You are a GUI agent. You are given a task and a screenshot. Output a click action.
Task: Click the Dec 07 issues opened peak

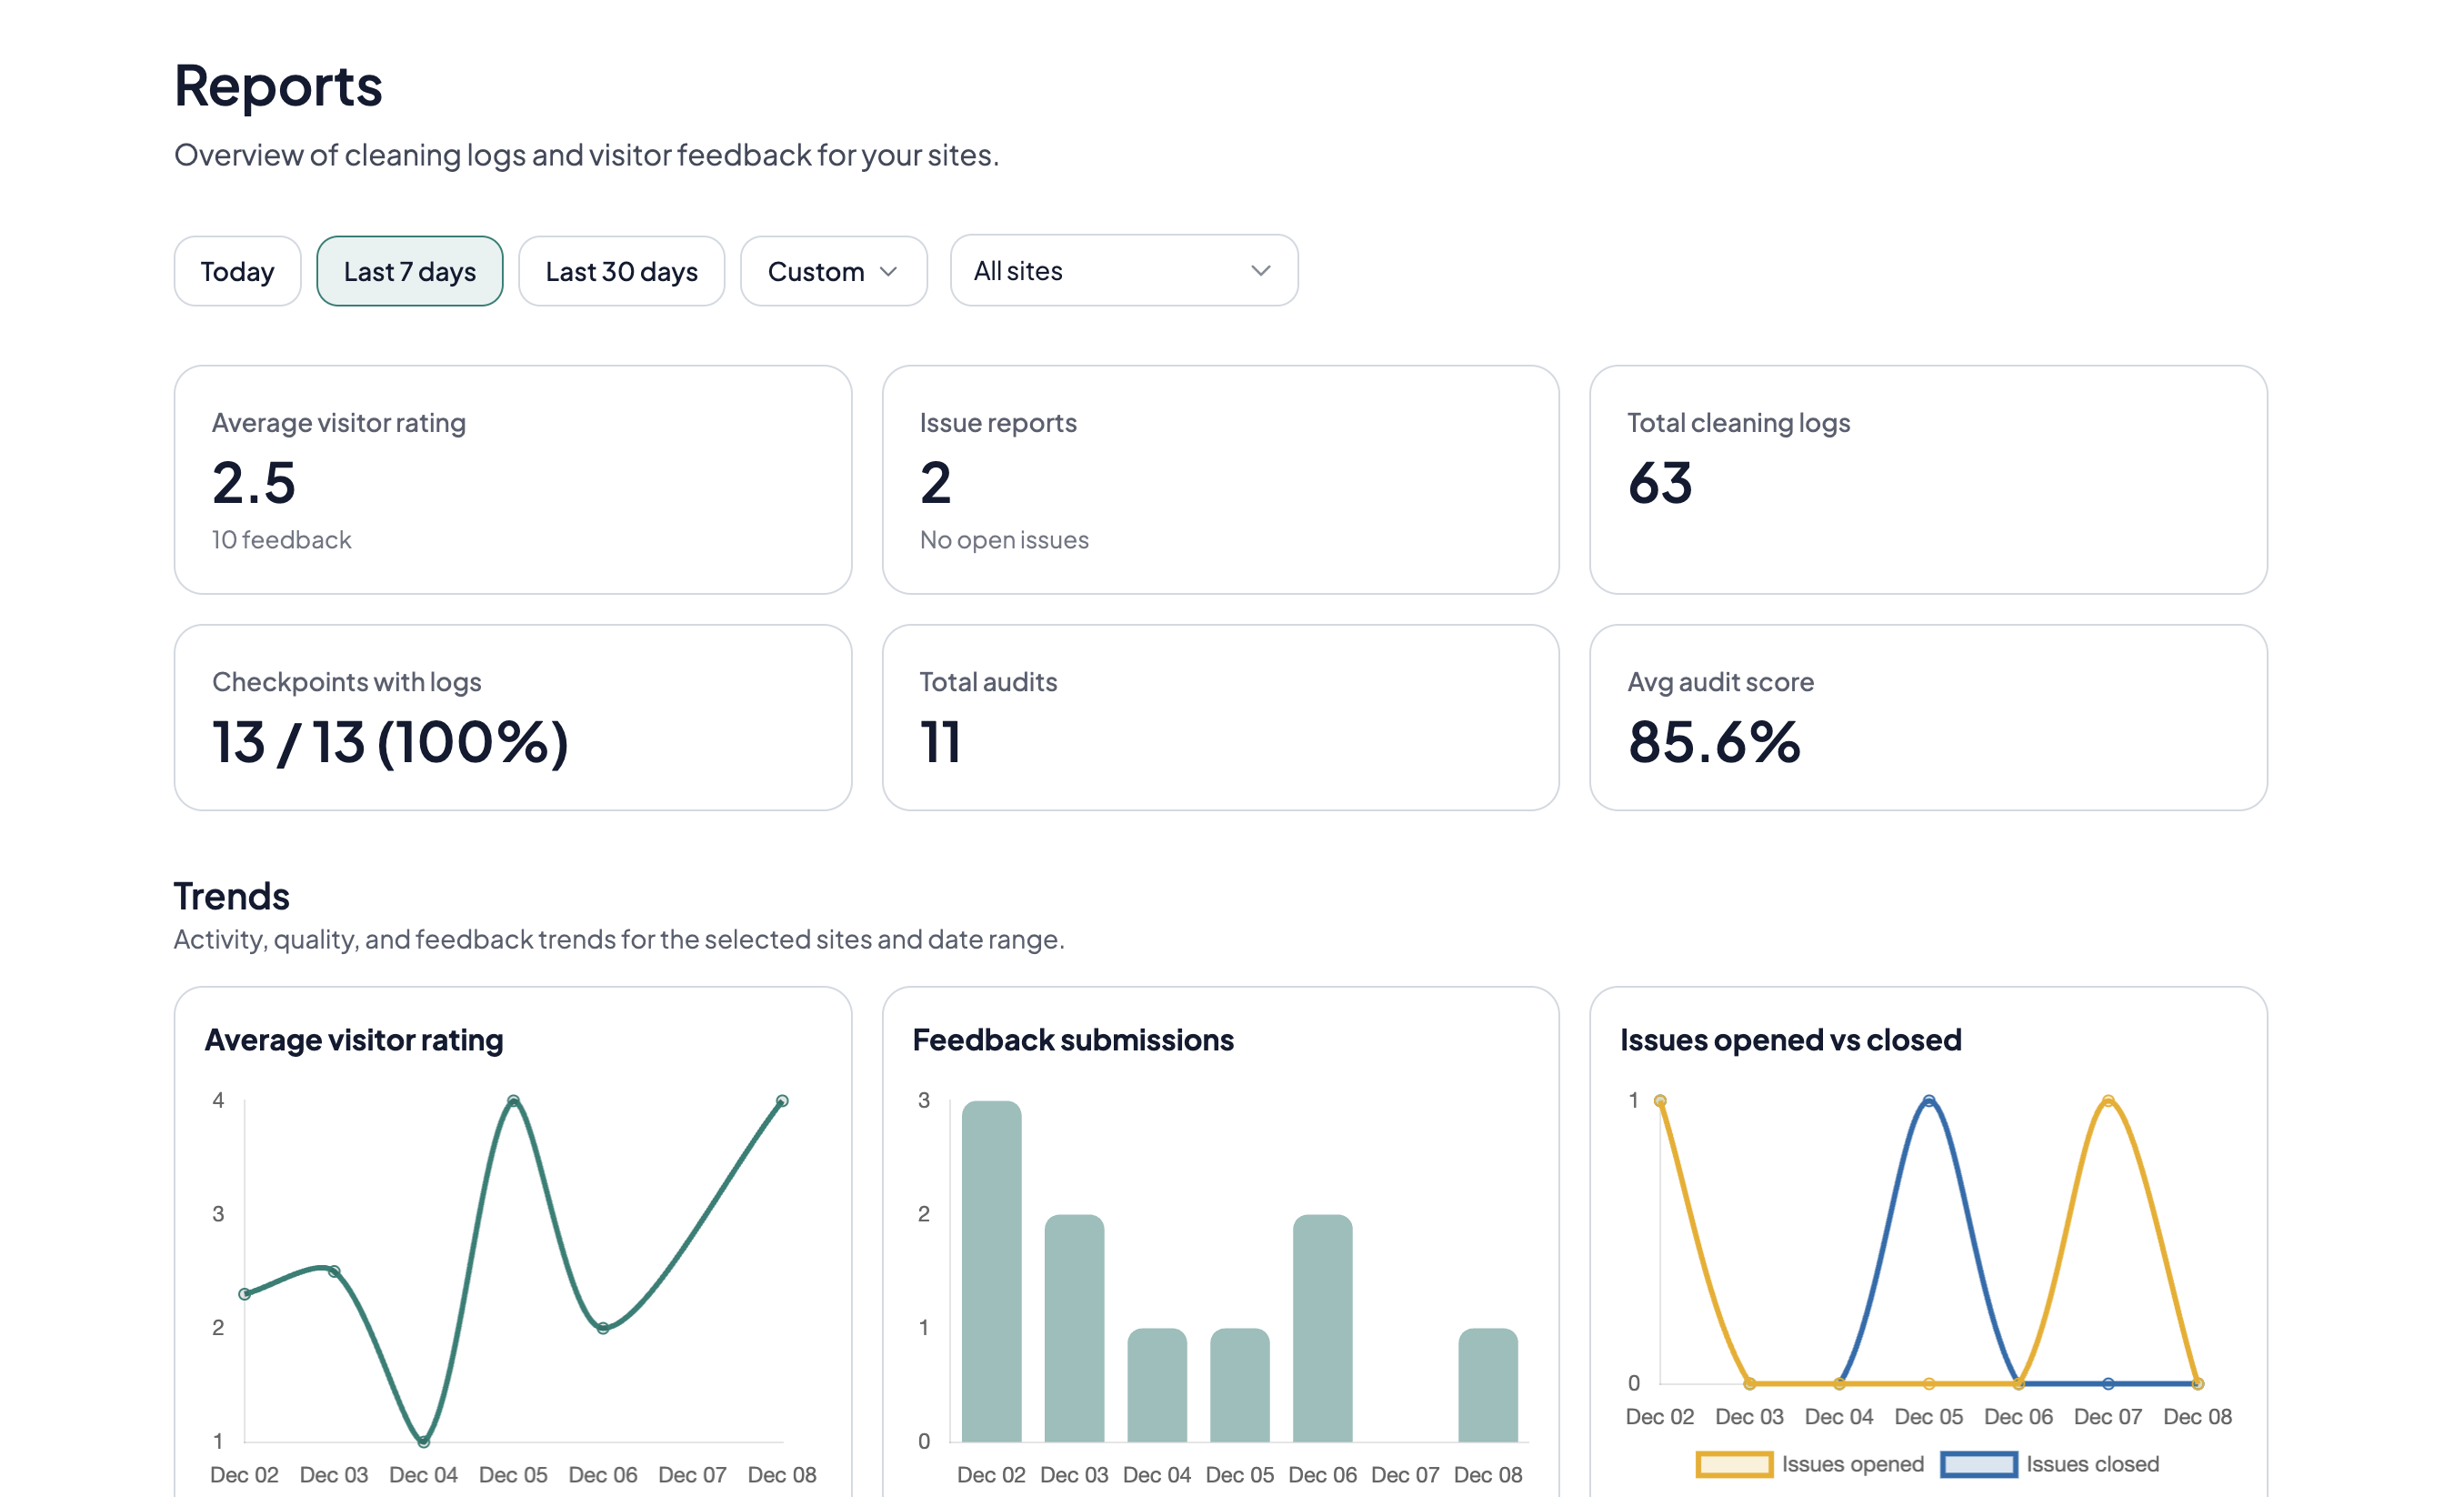click(2107, 1100)
